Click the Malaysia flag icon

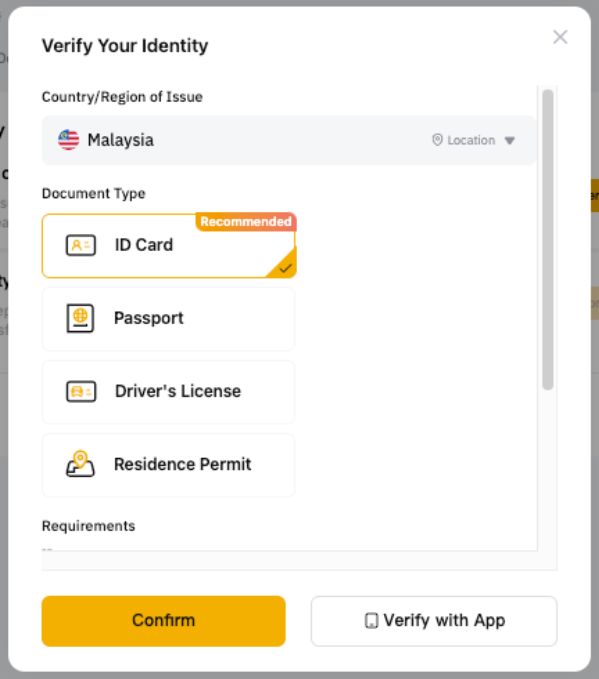click(x=68, y=140)
